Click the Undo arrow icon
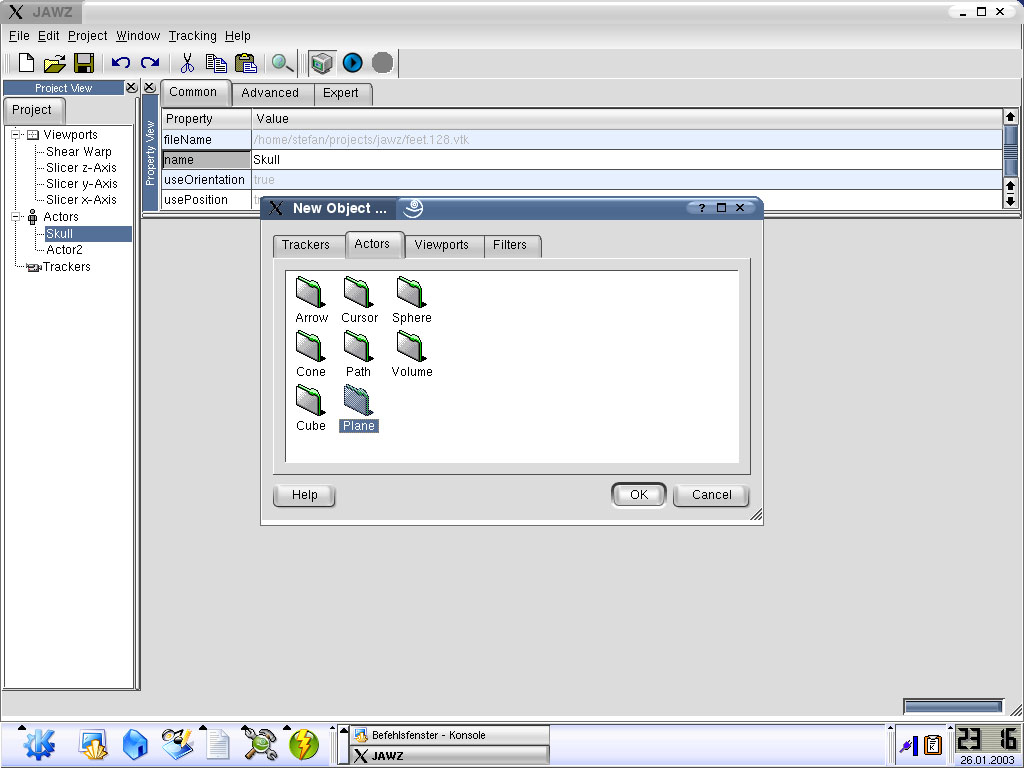This screenshot has width=1024, height=768. point(121,63)
